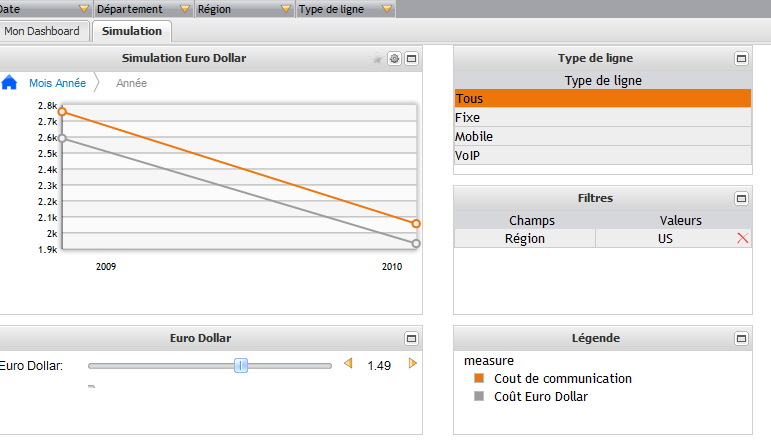Open the Région filter dropdown
Image resolution: width=771 pixels, height=447 pixels.
[287, 9]
